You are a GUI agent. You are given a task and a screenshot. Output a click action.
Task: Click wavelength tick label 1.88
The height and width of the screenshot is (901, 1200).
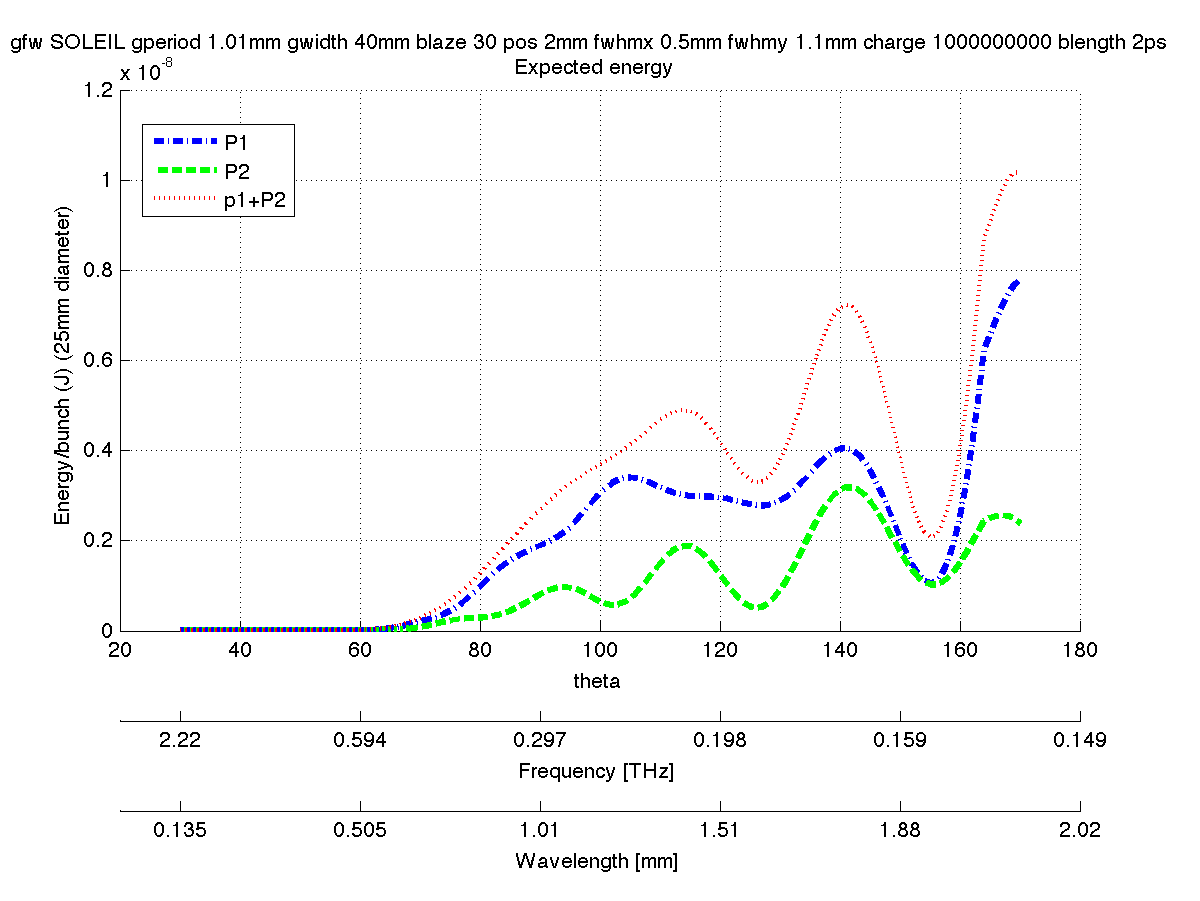coord(900,830)
